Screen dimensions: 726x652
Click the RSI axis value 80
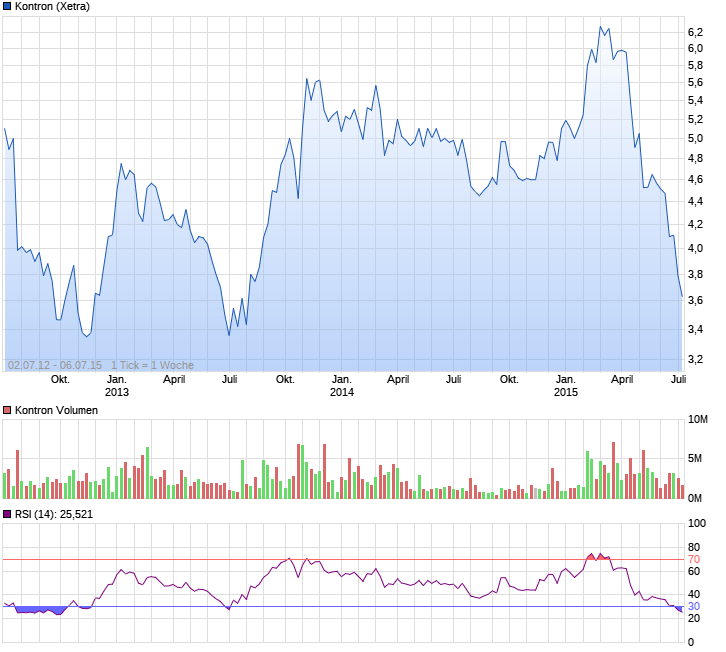point(694,547)
